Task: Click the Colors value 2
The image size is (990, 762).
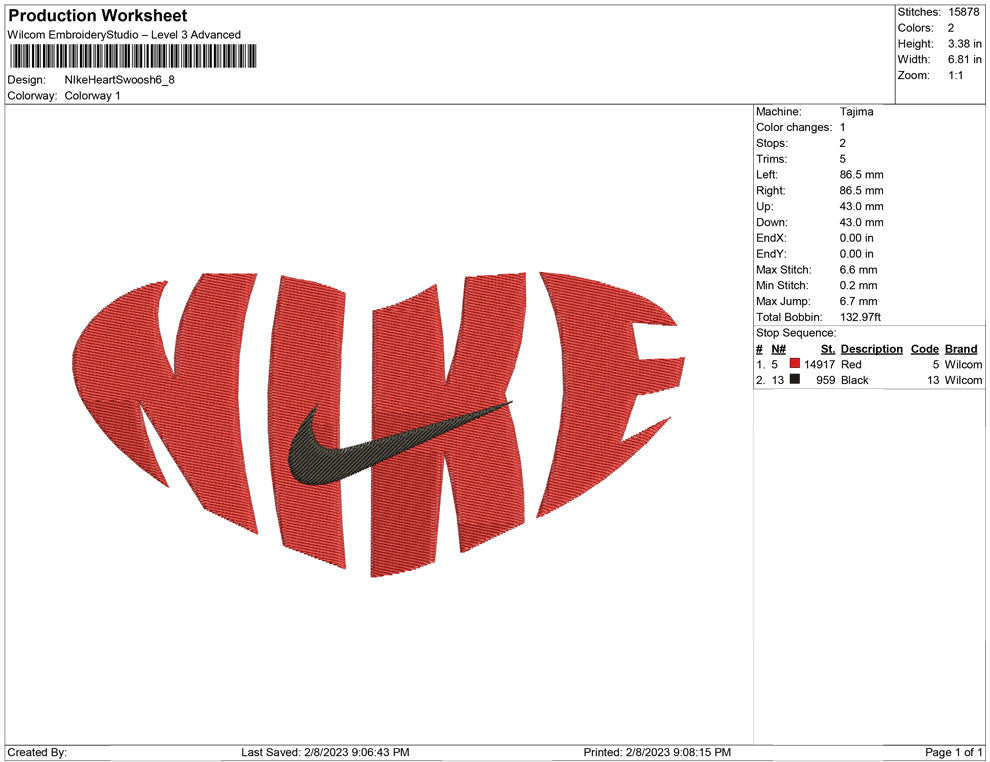Action: (951, 28)
